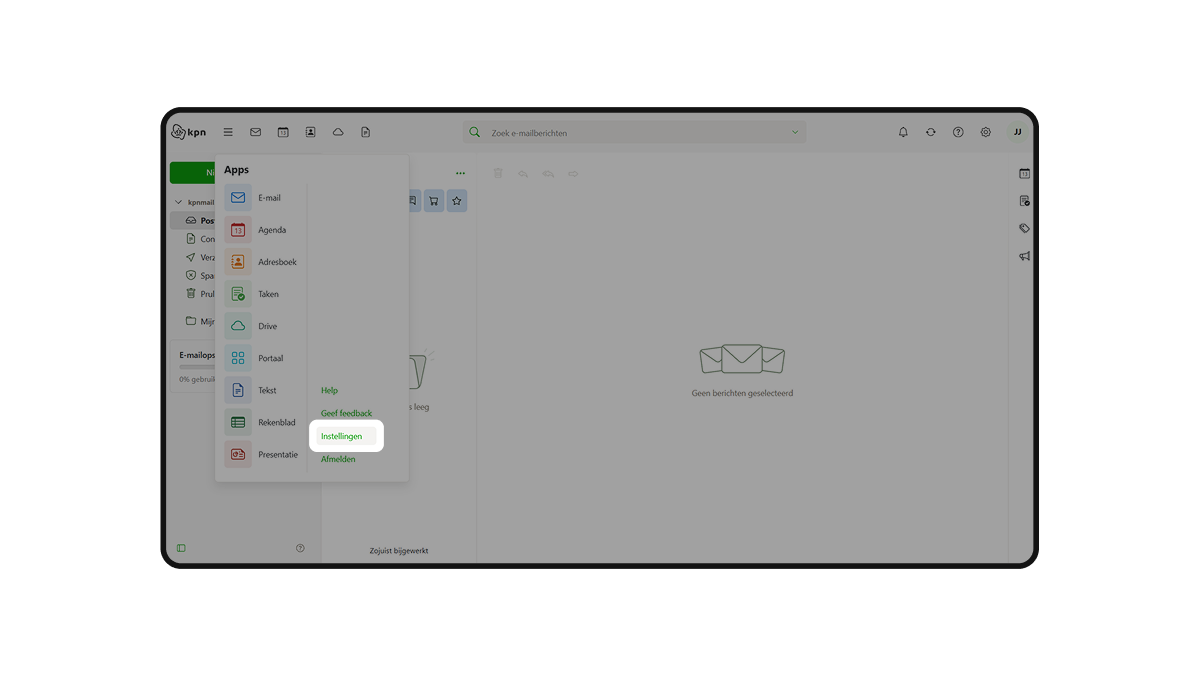Viewport: 1200px width, 676px height.
Task: Click the megaphone icon in right sidebar
Action: coord(1024,256)
